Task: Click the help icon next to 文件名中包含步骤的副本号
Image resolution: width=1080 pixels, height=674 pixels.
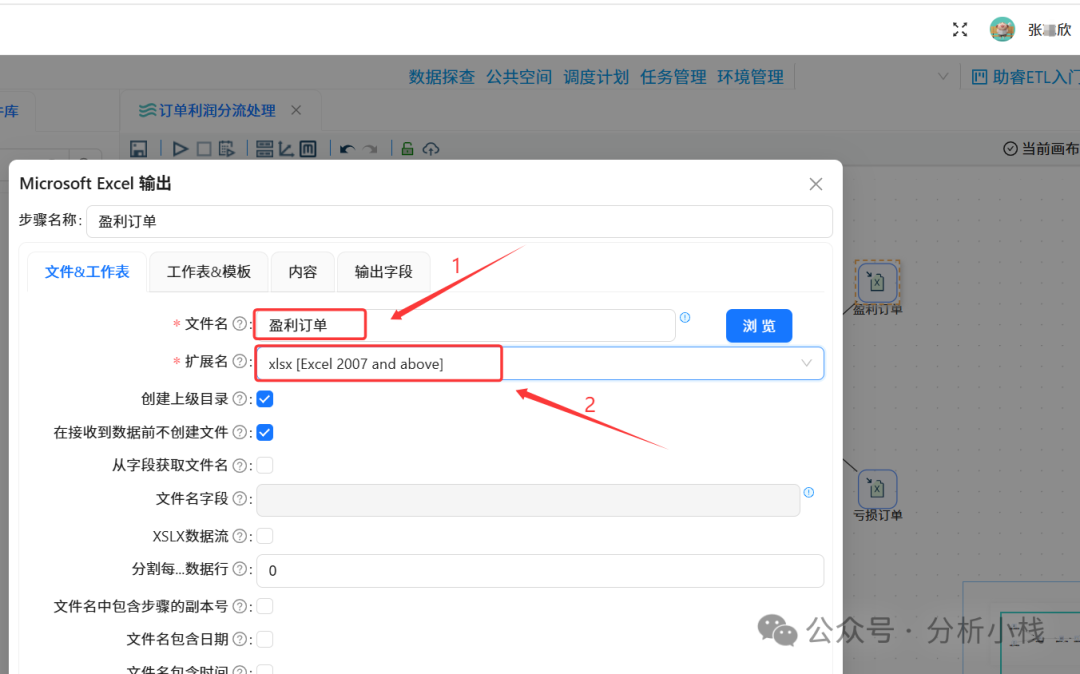Action: [240, 606]
